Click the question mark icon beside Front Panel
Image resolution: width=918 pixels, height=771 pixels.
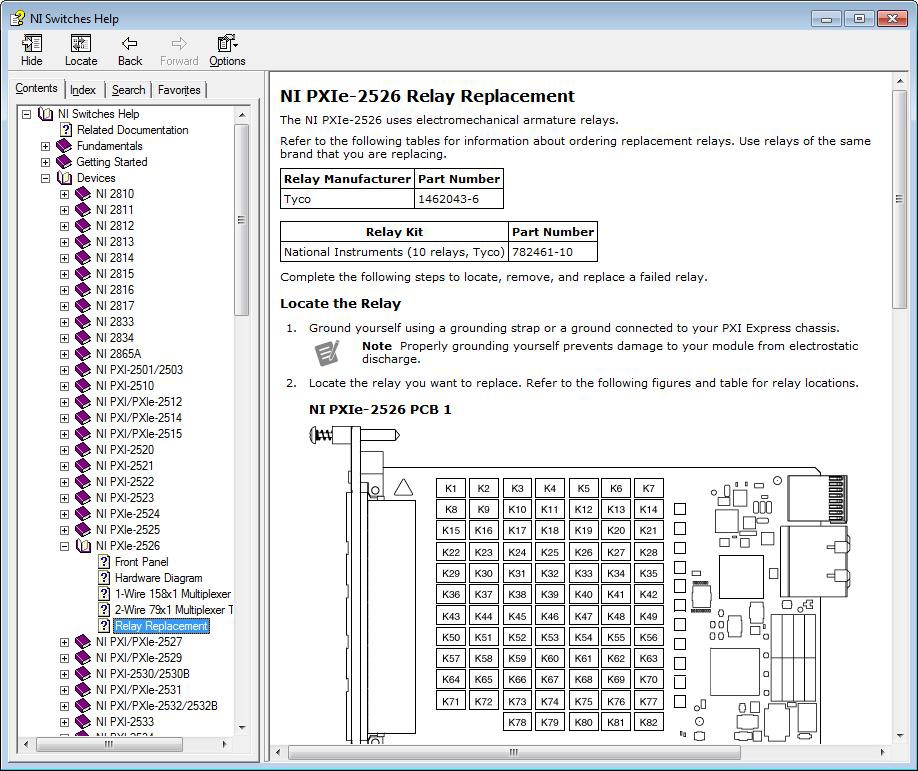coord(103,561)
